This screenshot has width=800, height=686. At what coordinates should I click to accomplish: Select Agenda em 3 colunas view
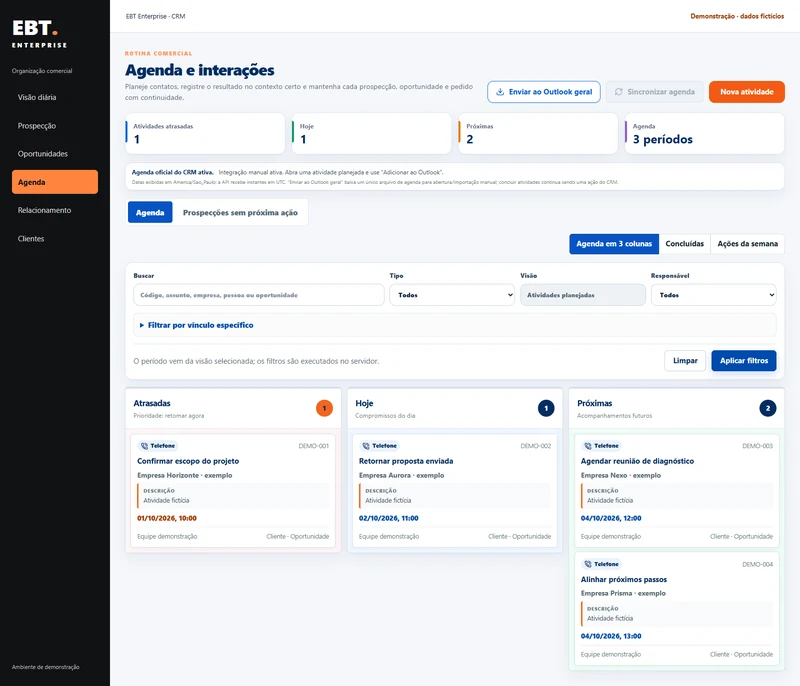point(614,244)
